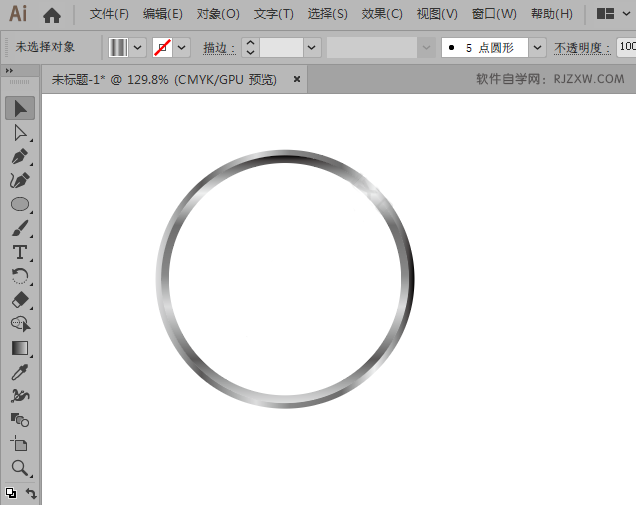Open the 效果(C) menu
The image size is (636, 505).
point(382,14)
